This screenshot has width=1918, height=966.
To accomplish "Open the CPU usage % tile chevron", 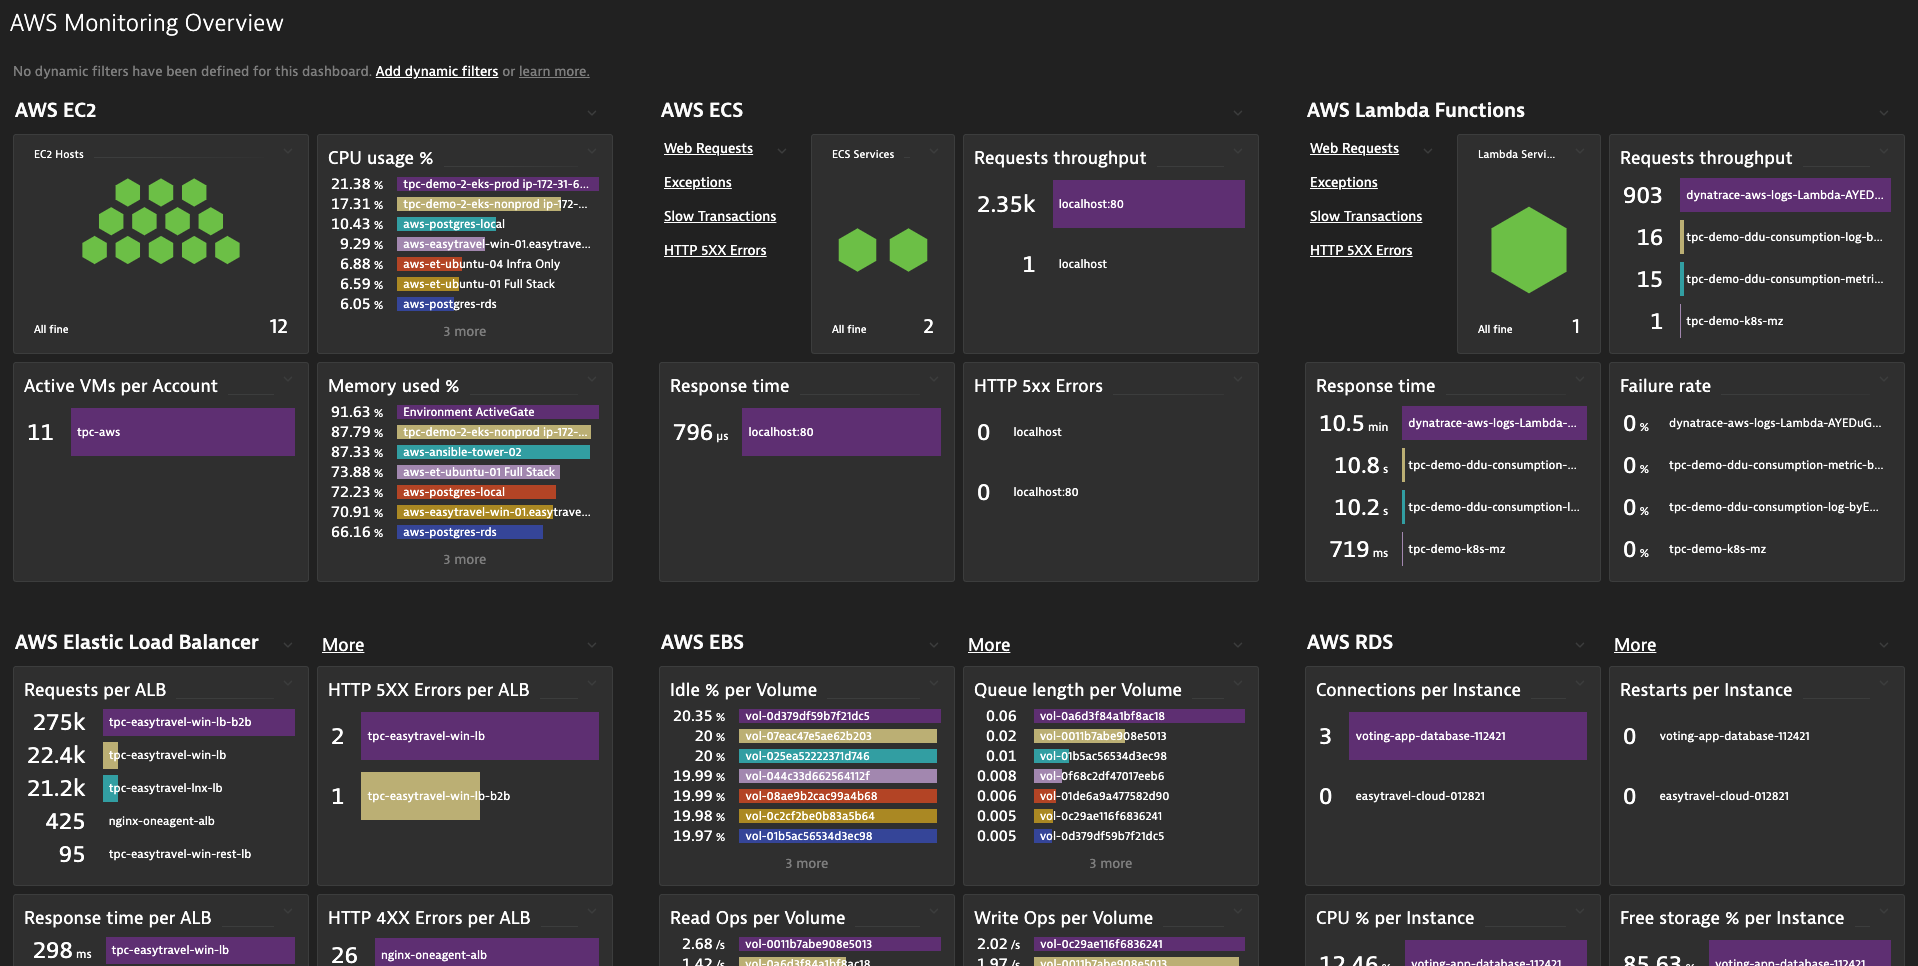I will pyautogui.click(x=591, y=151).
